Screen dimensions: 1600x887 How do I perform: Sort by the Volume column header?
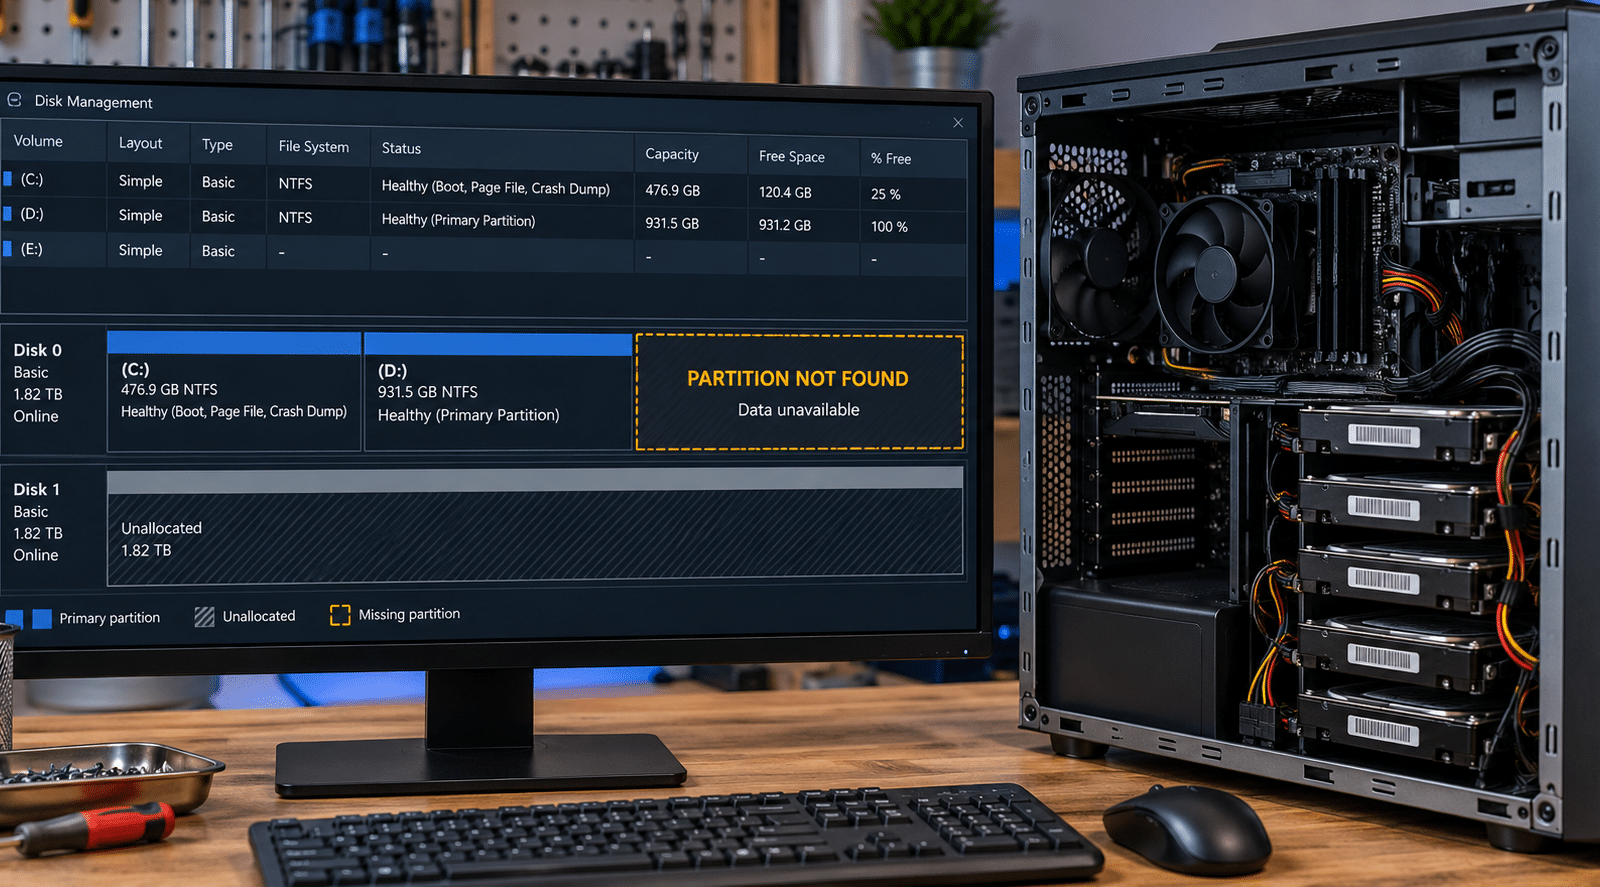pyautogui.click(x=38, y=141)
